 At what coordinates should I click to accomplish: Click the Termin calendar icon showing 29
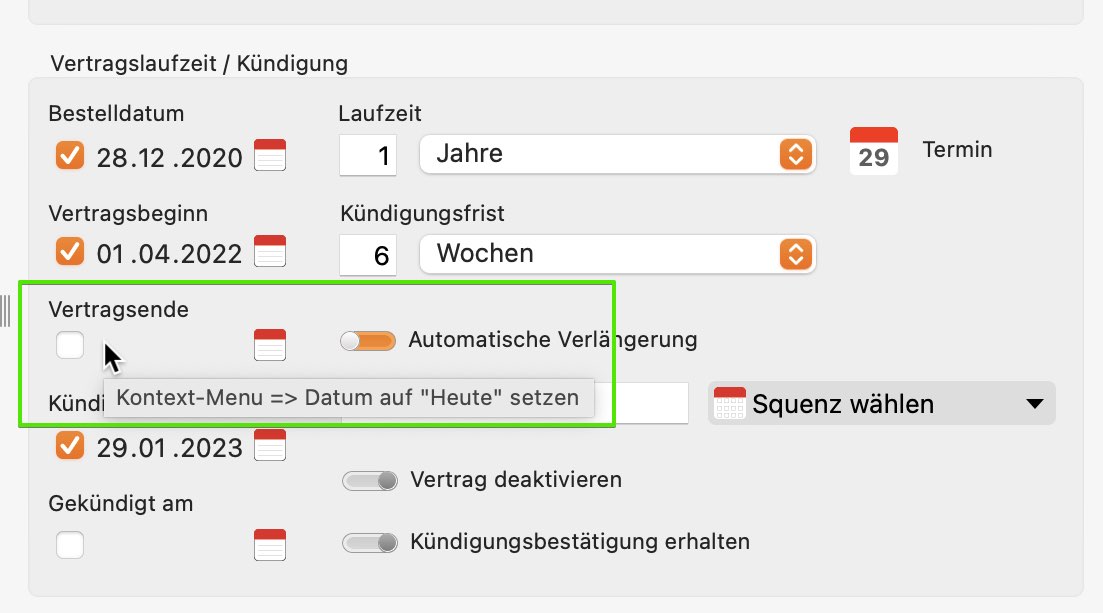coord(874,151)
